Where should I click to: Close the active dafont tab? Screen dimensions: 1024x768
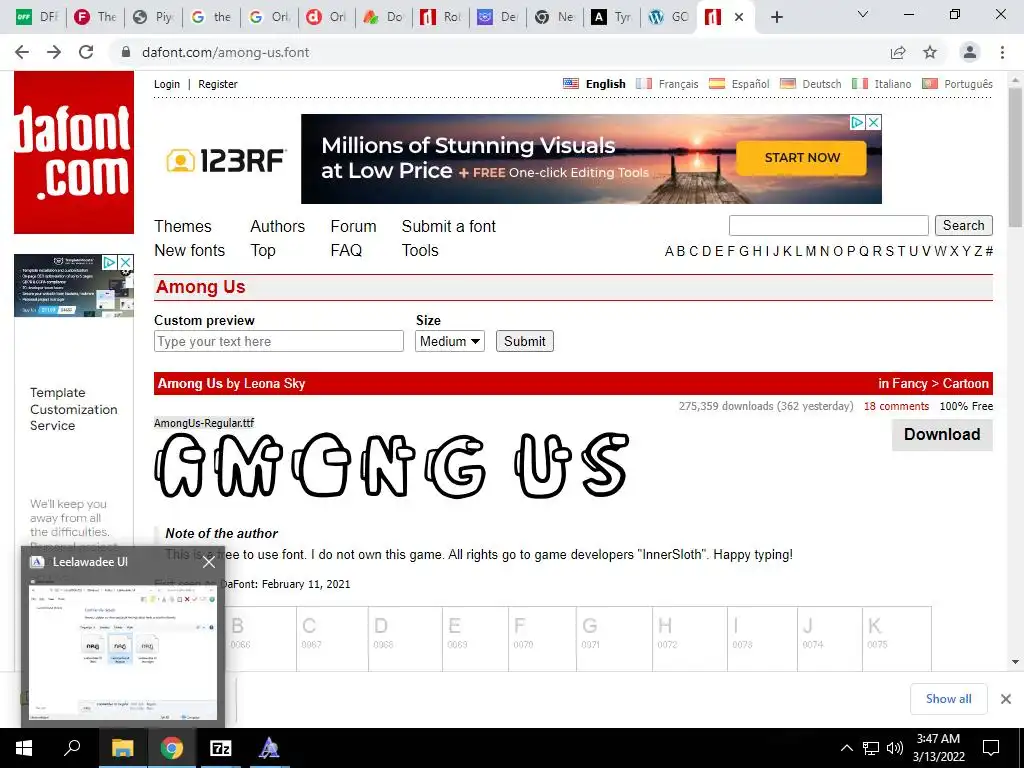click(x=739, y=17)
